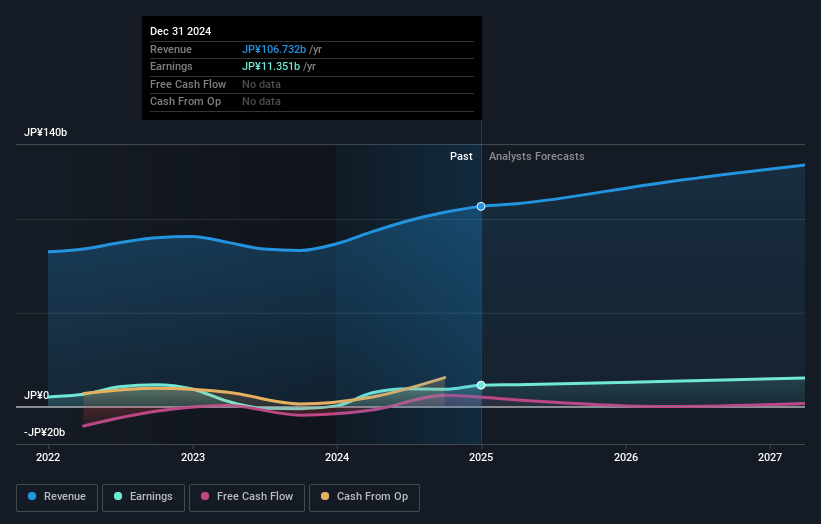Click the 2023 x-axis label
Screen dimensions: 821x524
(193, 457)
